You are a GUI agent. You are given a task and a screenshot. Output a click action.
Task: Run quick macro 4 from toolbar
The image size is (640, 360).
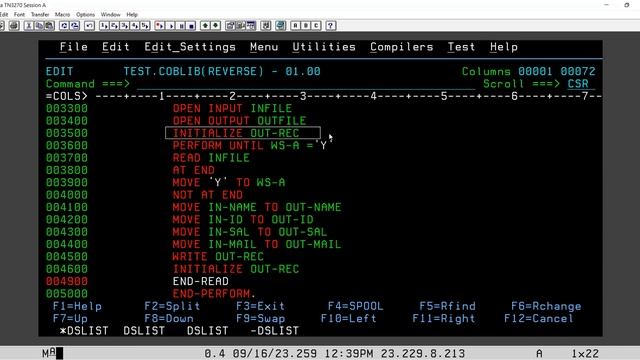coord(135,26)
